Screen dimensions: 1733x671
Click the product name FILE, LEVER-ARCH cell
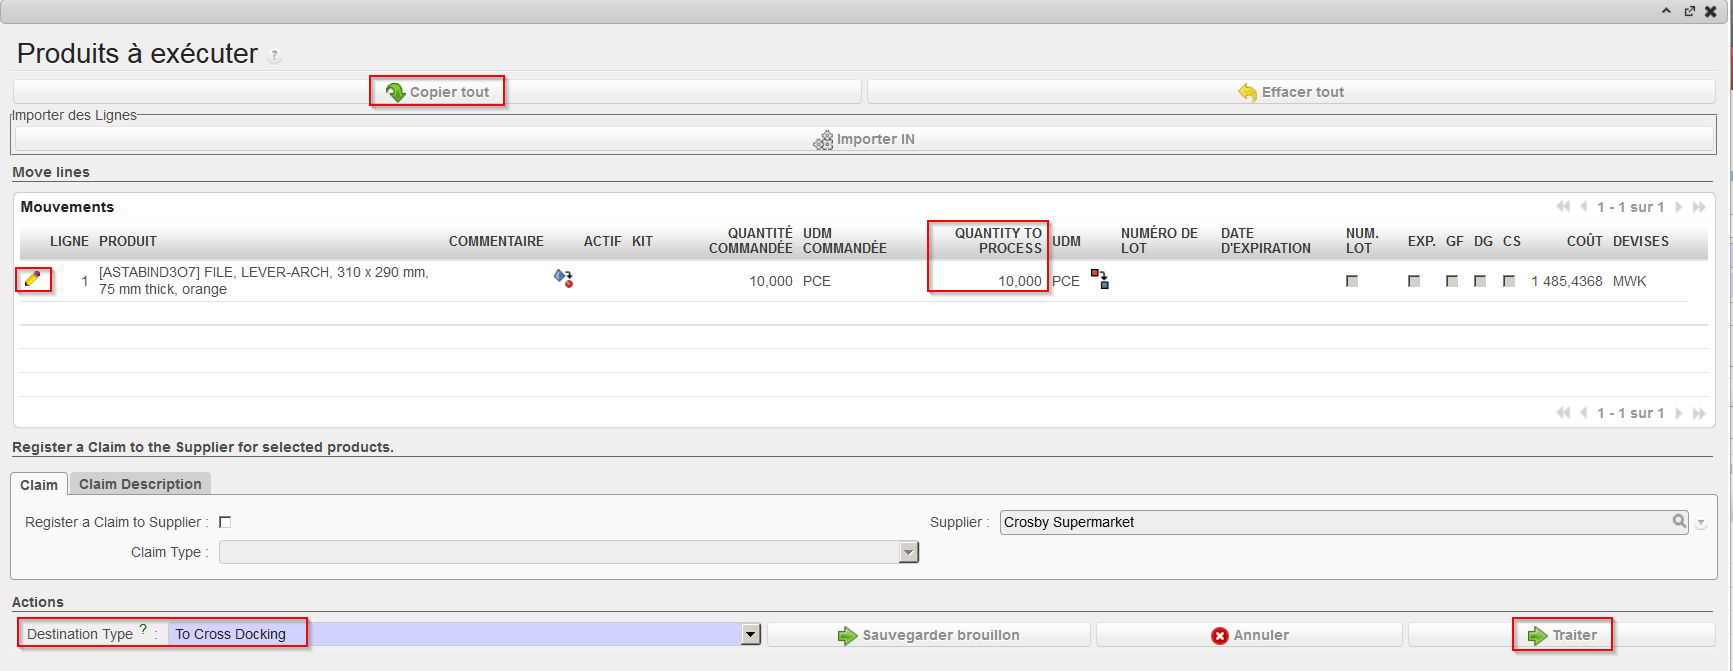pos(264,281)
